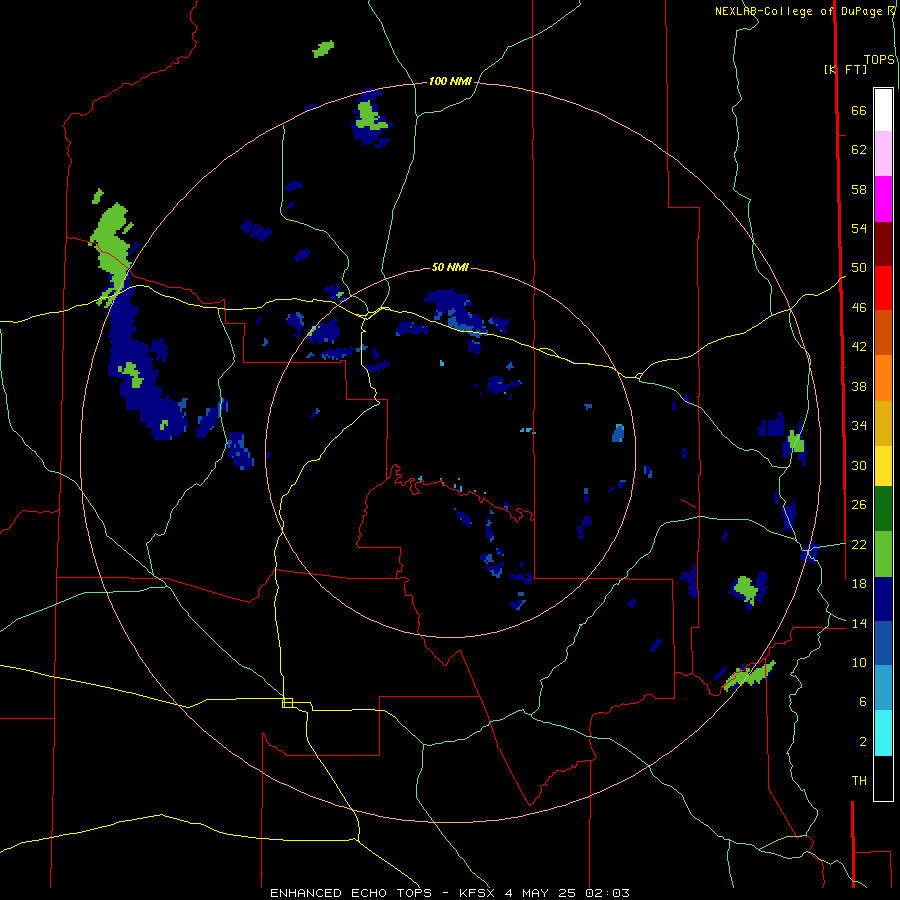
Task: Click the 100 NMI range ring label
Action: [450, 82]
